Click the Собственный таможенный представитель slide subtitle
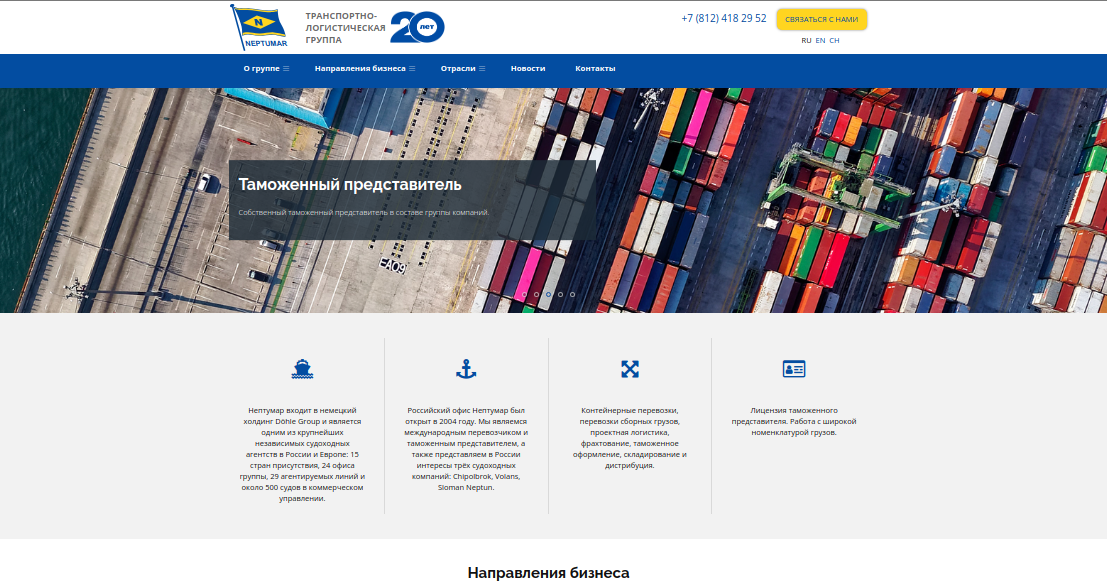Image resolution: width=1107 pixels, height=588 pixels. [x=364, y=212]
